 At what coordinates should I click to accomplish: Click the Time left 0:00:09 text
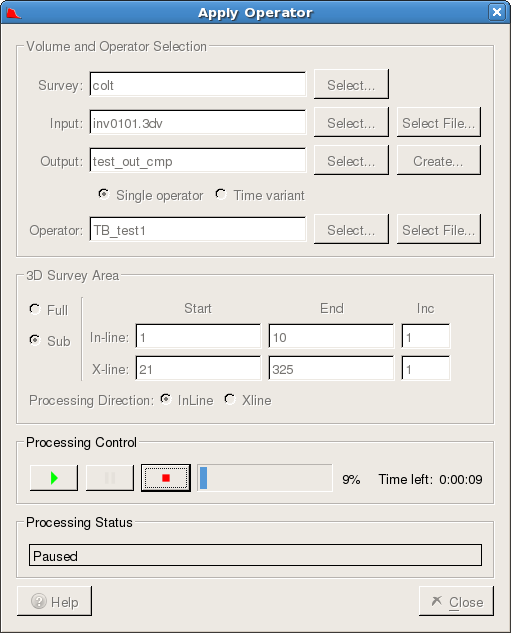(430, 480)
